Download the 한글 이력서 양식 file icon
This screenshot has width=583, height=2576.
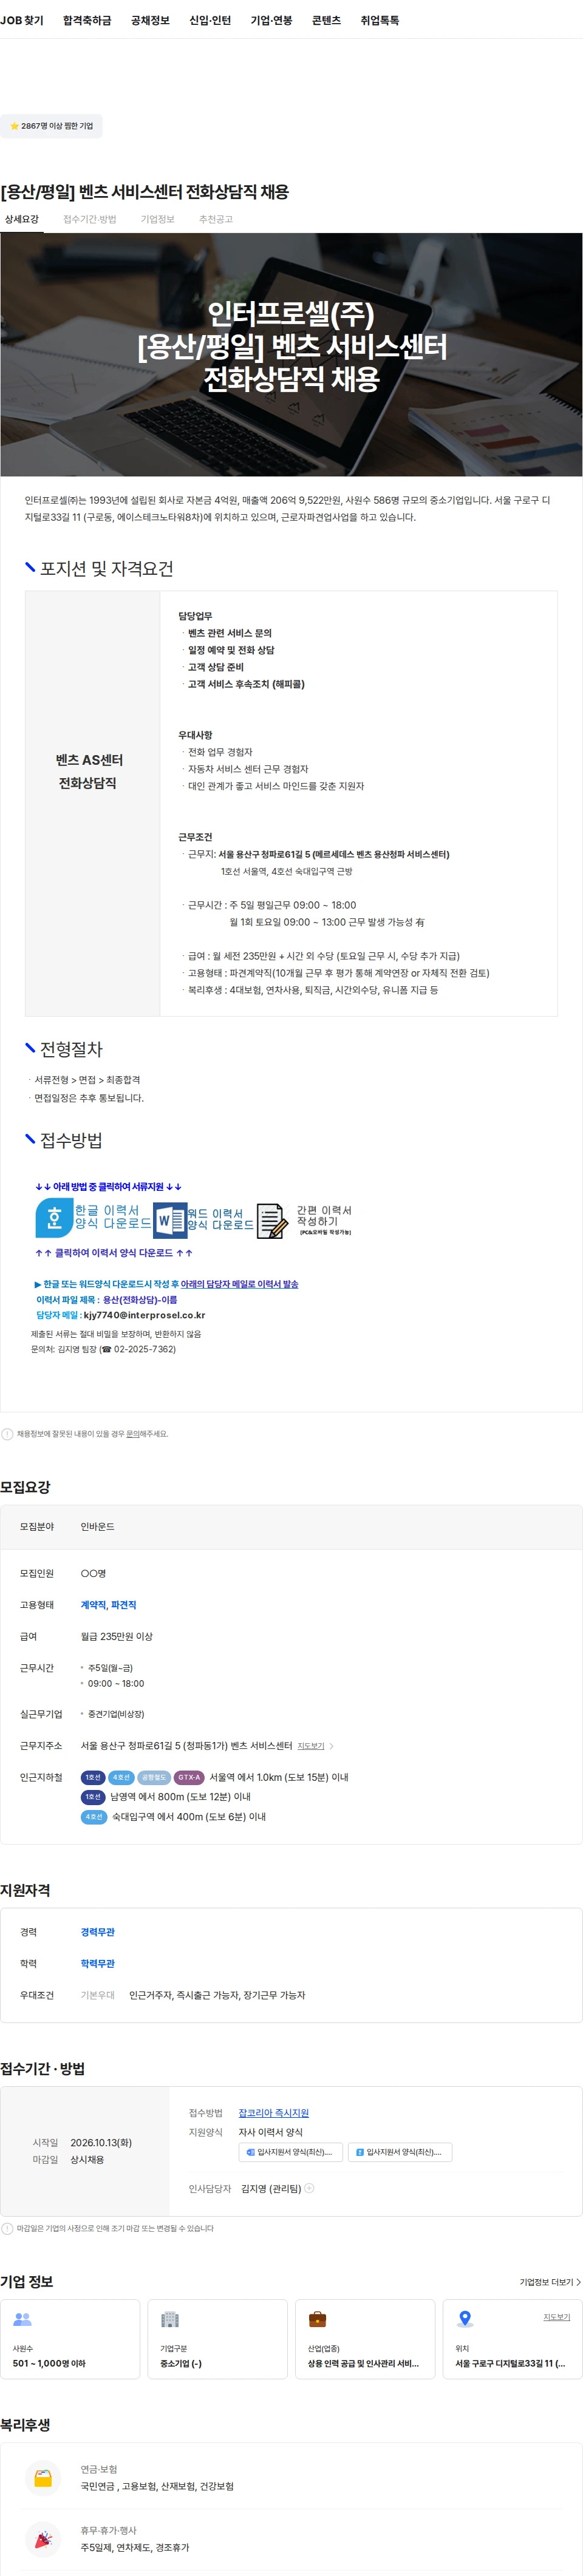click(x=54, y=1217)
